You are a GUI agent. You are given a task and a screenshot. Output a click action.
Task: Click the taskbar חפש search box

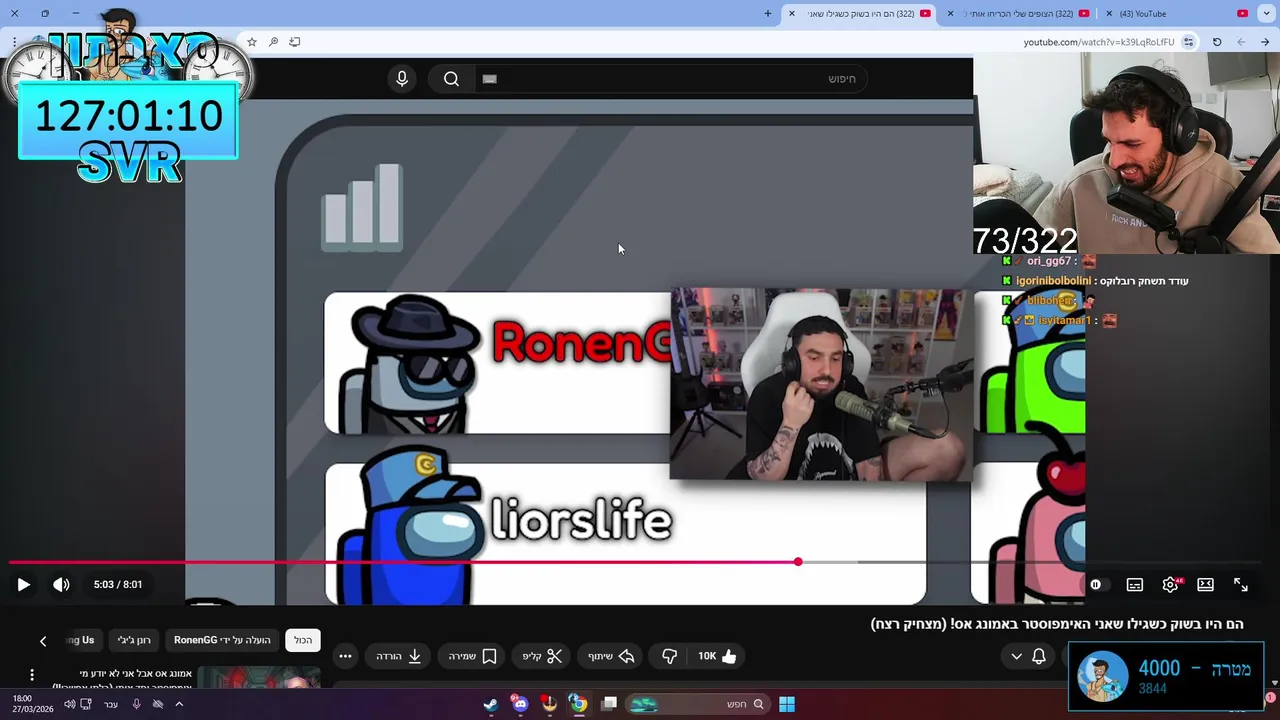699,704
